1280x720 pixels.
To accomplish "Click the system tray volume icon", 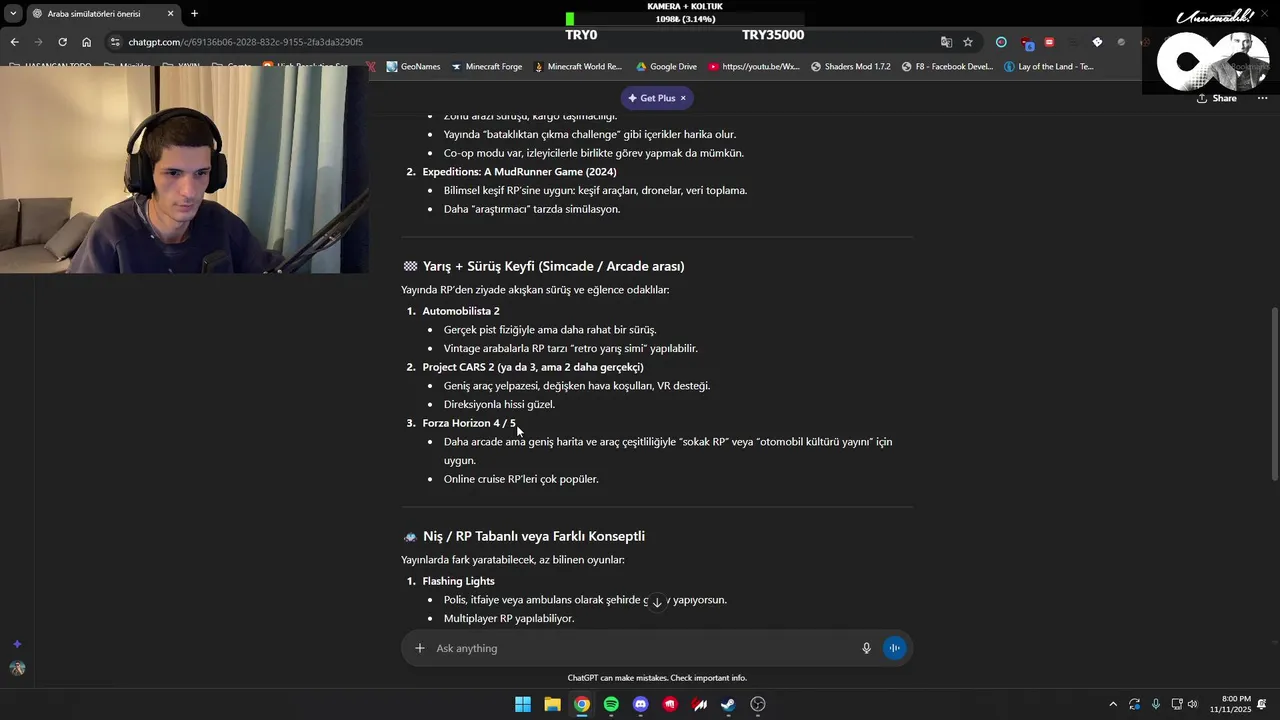I will [1192, 704].
